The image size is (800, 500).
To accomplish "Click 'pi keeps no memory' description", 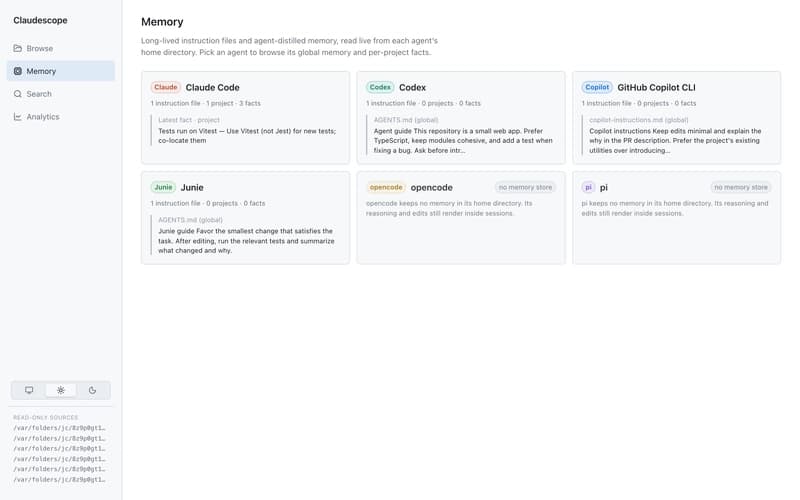I will tap(675, 208).
